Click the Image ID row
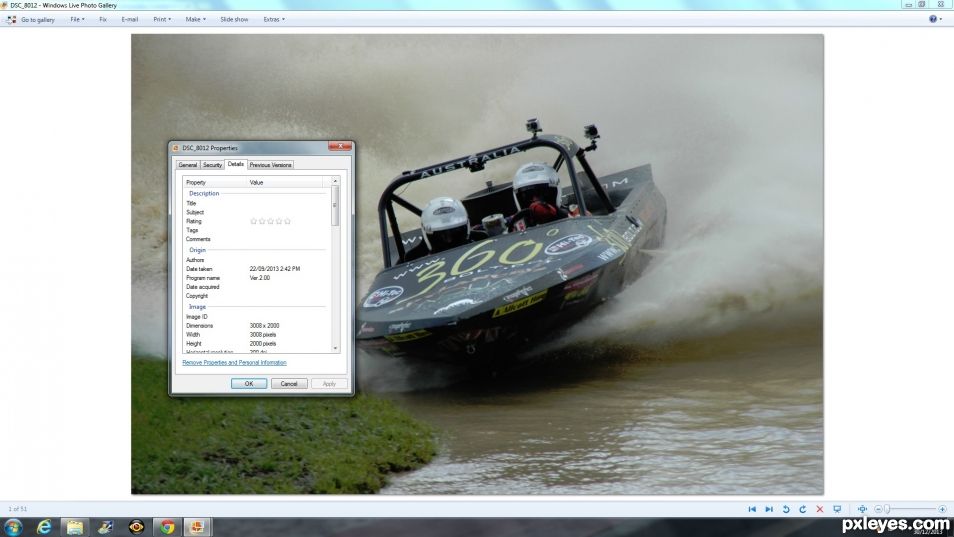This screenshot has height=537, width=954. (x=256, y=317)
